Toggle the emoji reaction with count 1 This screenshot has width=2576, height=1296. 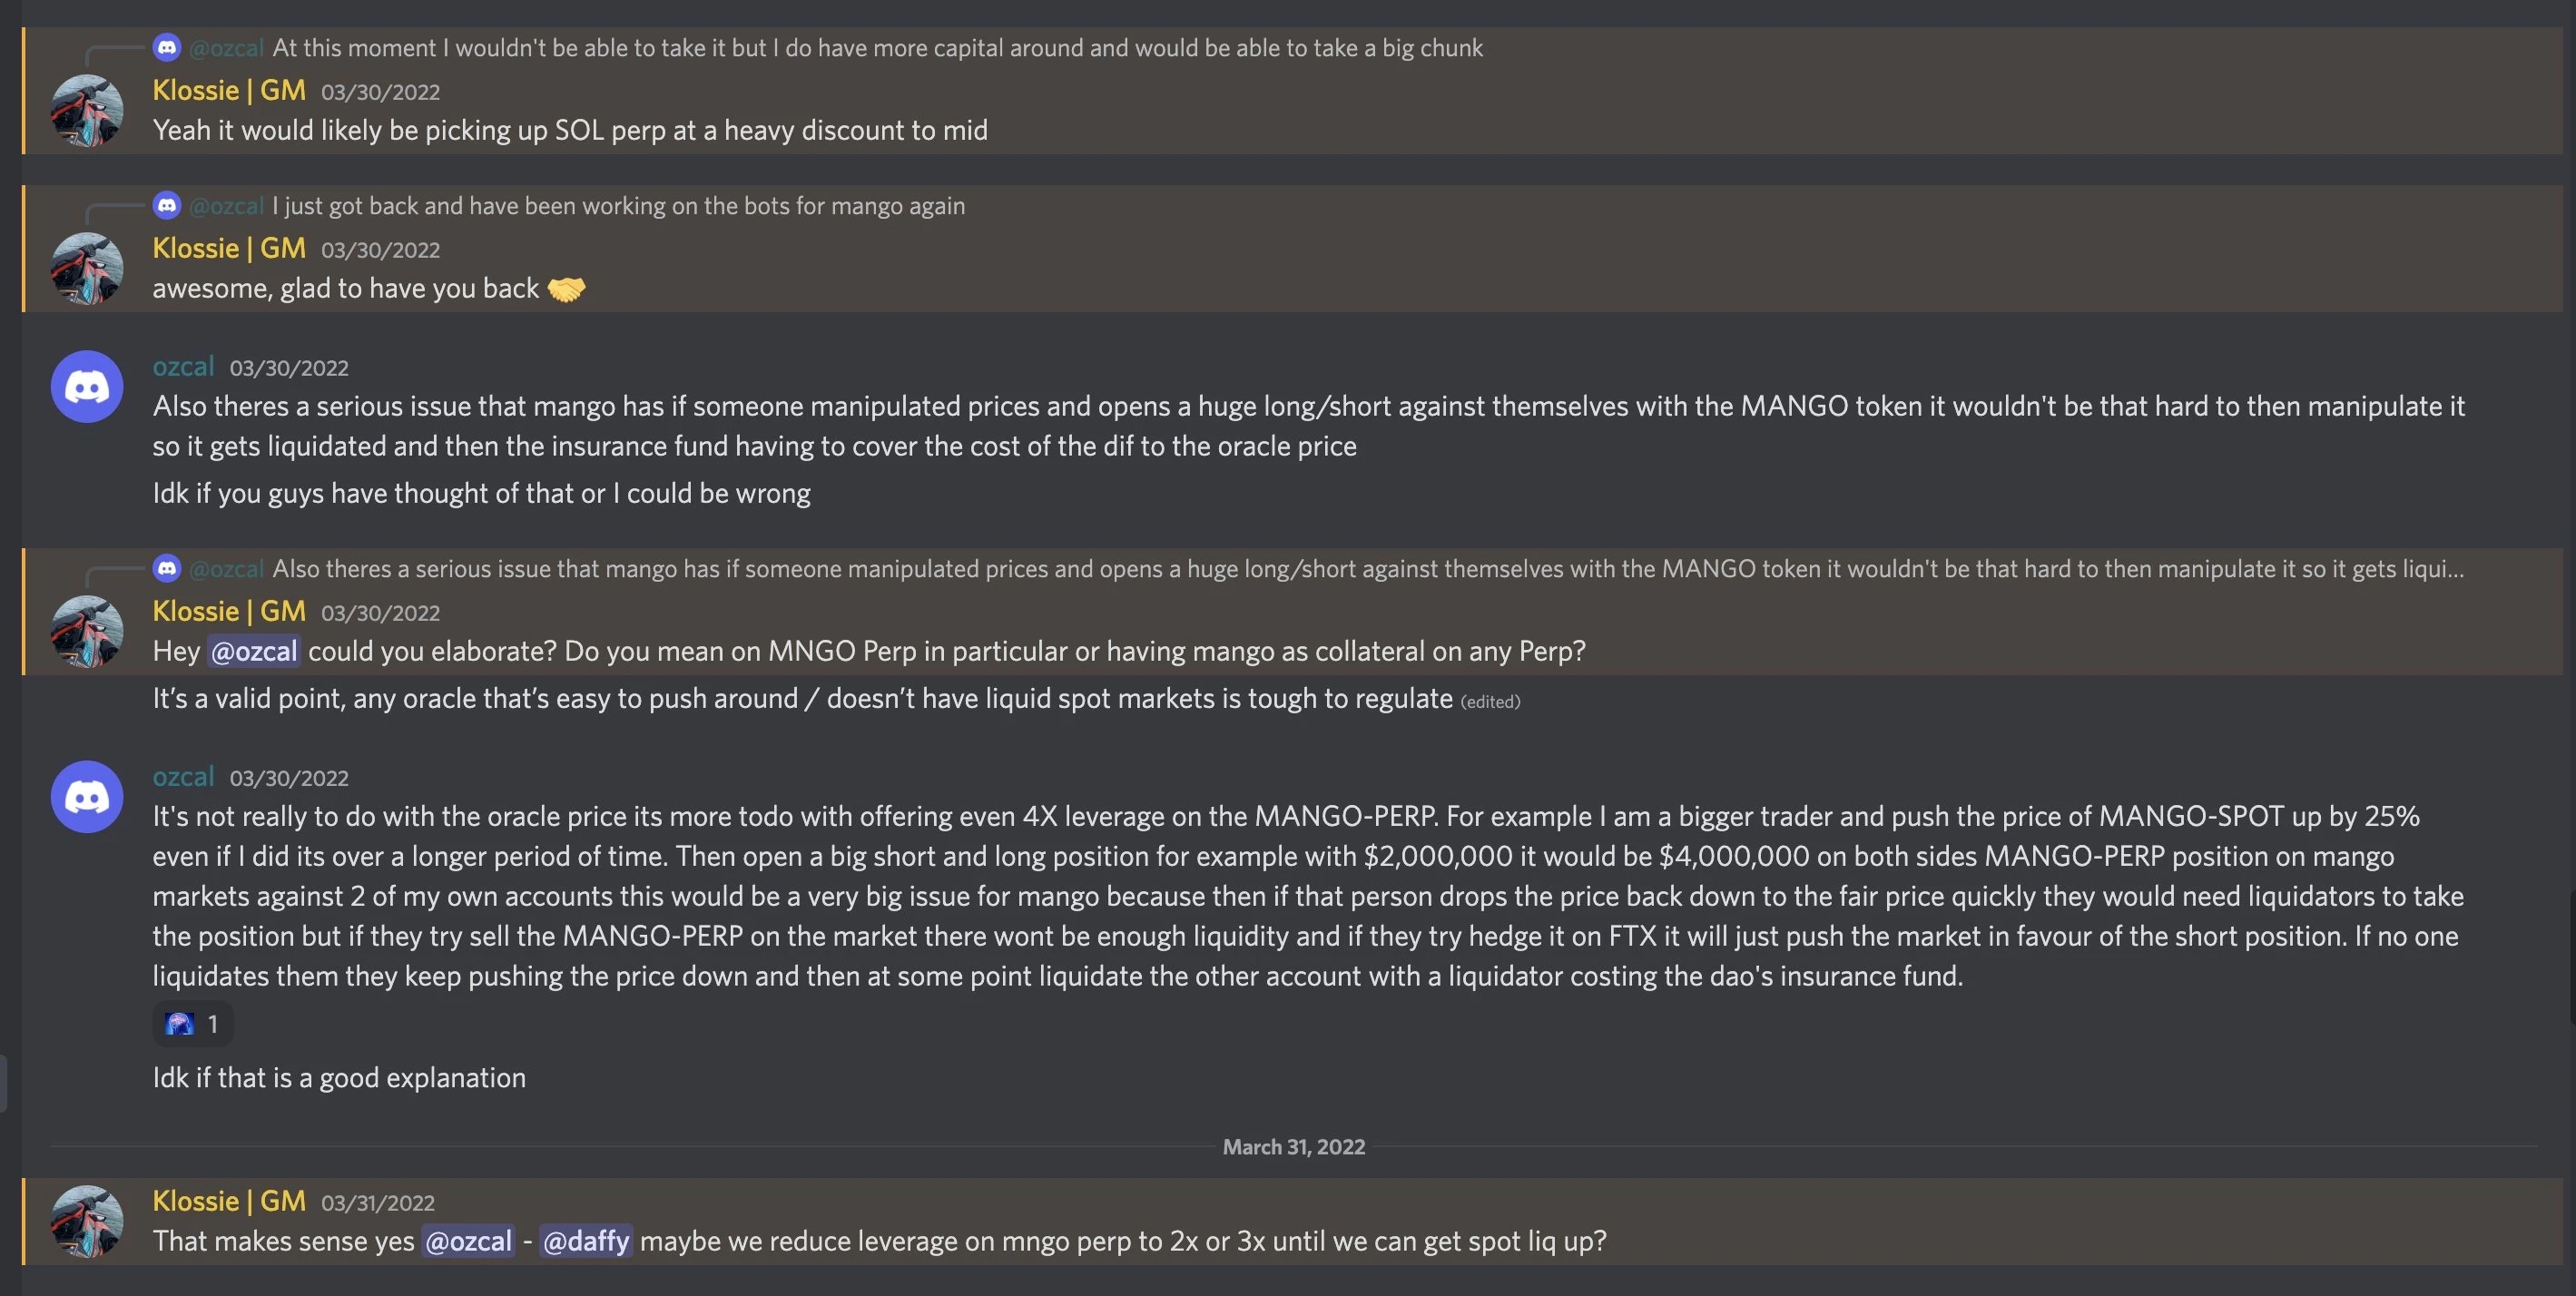[x=193, y=1024]
